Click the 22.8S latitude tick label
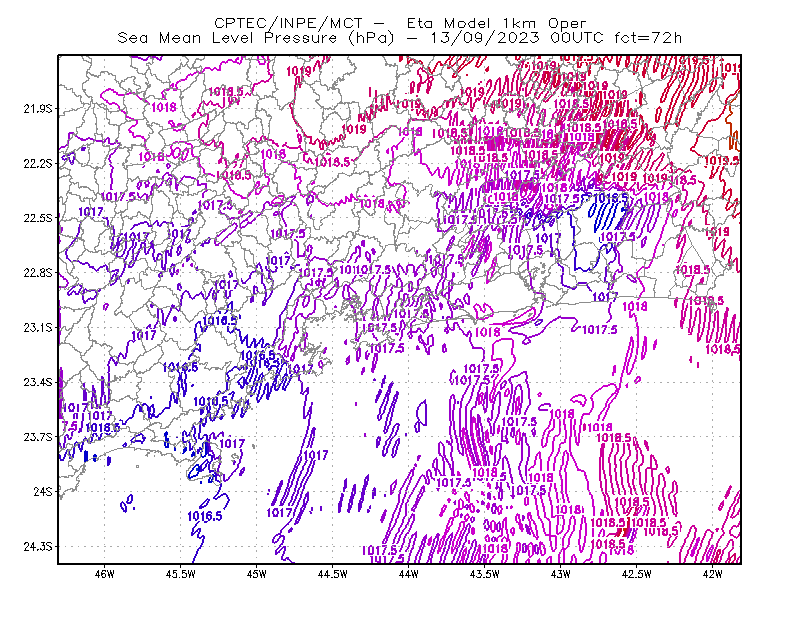The image size is (800, 618). tap(38, 273)
